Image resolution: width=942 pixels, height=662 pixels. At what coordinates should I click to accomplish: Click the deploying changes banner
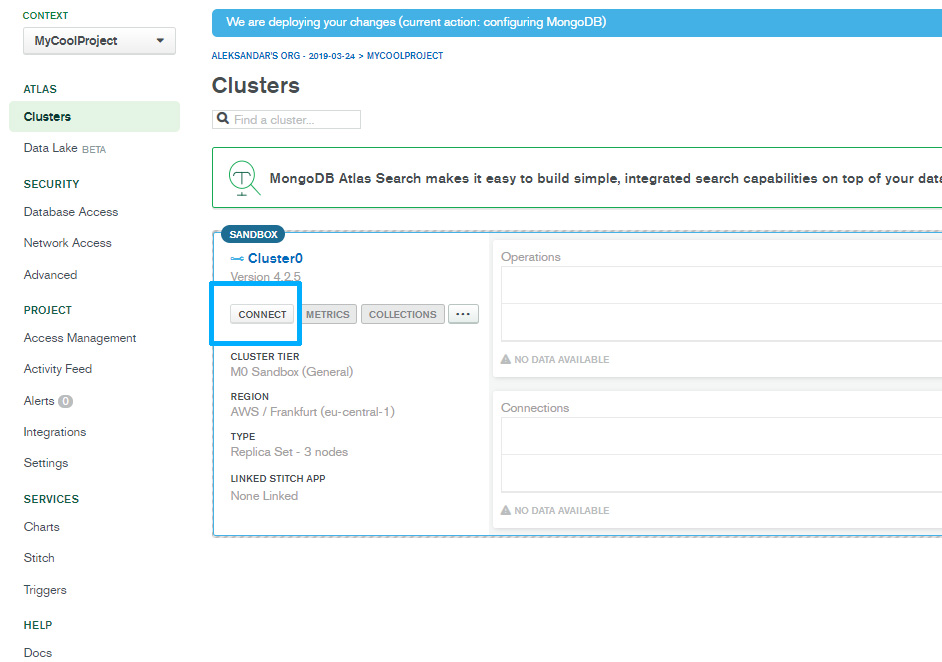pos(577,22)
